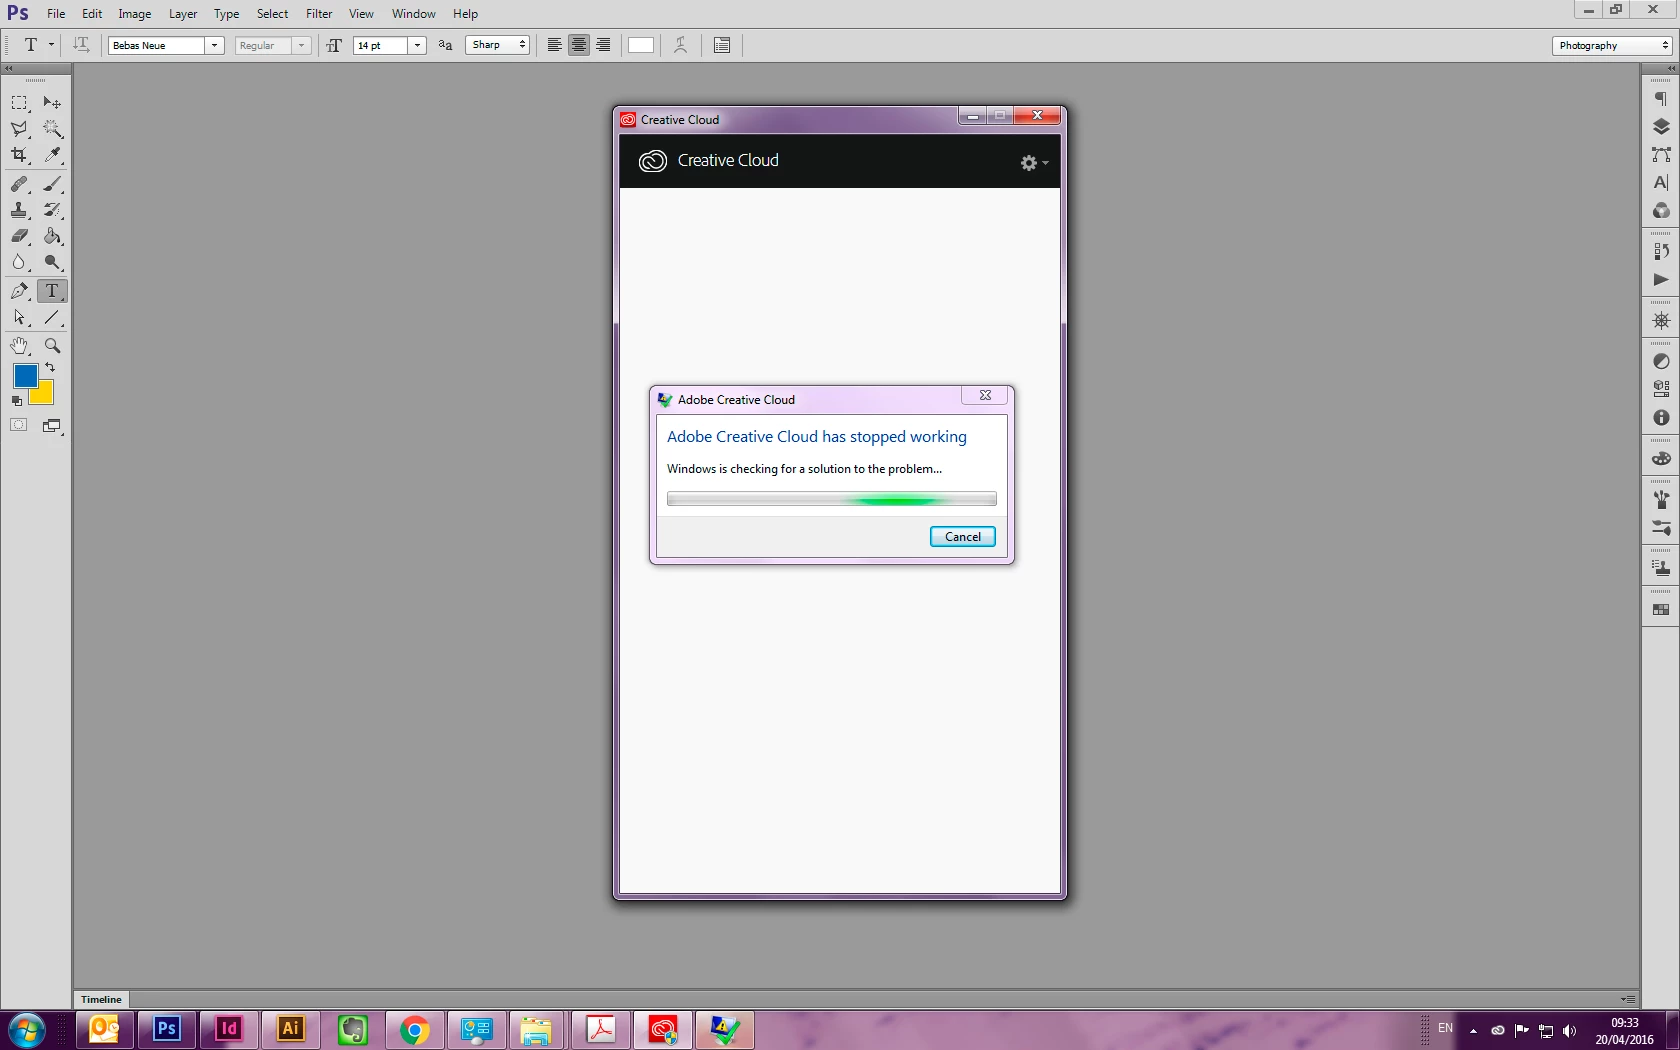Select the History Brush tool
The width and height of the screenshot is (1680, 1050).
[52, 210]
